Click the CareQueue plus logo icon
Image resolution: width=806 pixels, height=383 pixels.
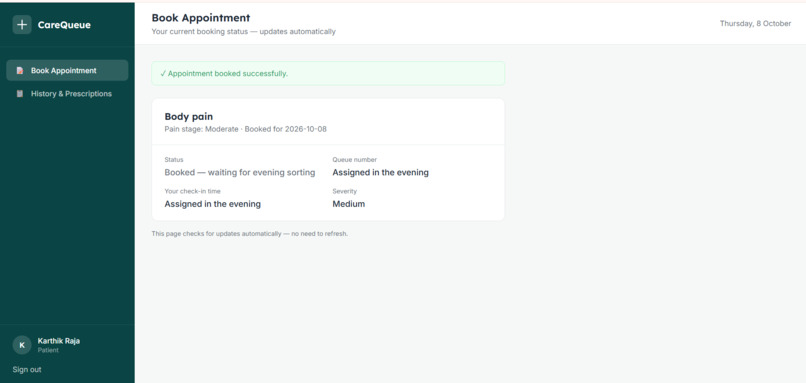(22, 25)
